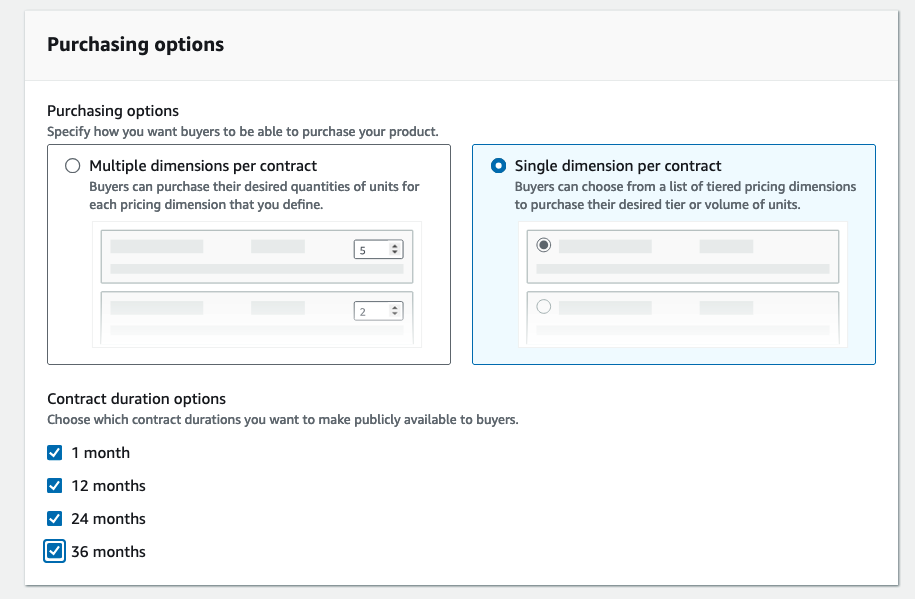
Task: Click the Multiple dimensions card description text
Action: click(254, 195)
